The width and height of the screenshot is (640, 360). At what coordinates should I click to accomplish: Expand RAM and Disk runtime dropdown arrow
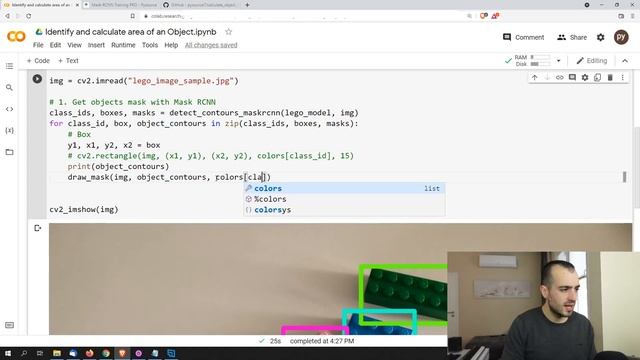pos(558,61)
